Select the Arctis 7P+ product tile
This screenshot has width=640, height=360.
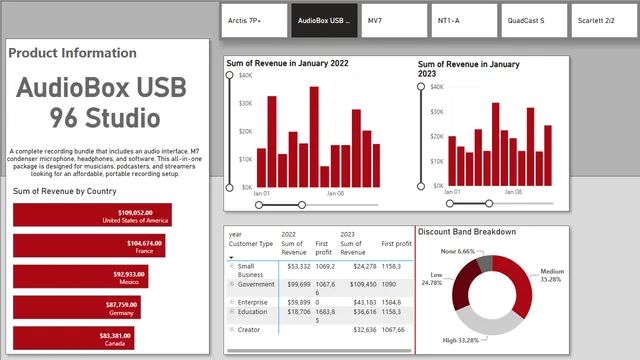[254, 21]
